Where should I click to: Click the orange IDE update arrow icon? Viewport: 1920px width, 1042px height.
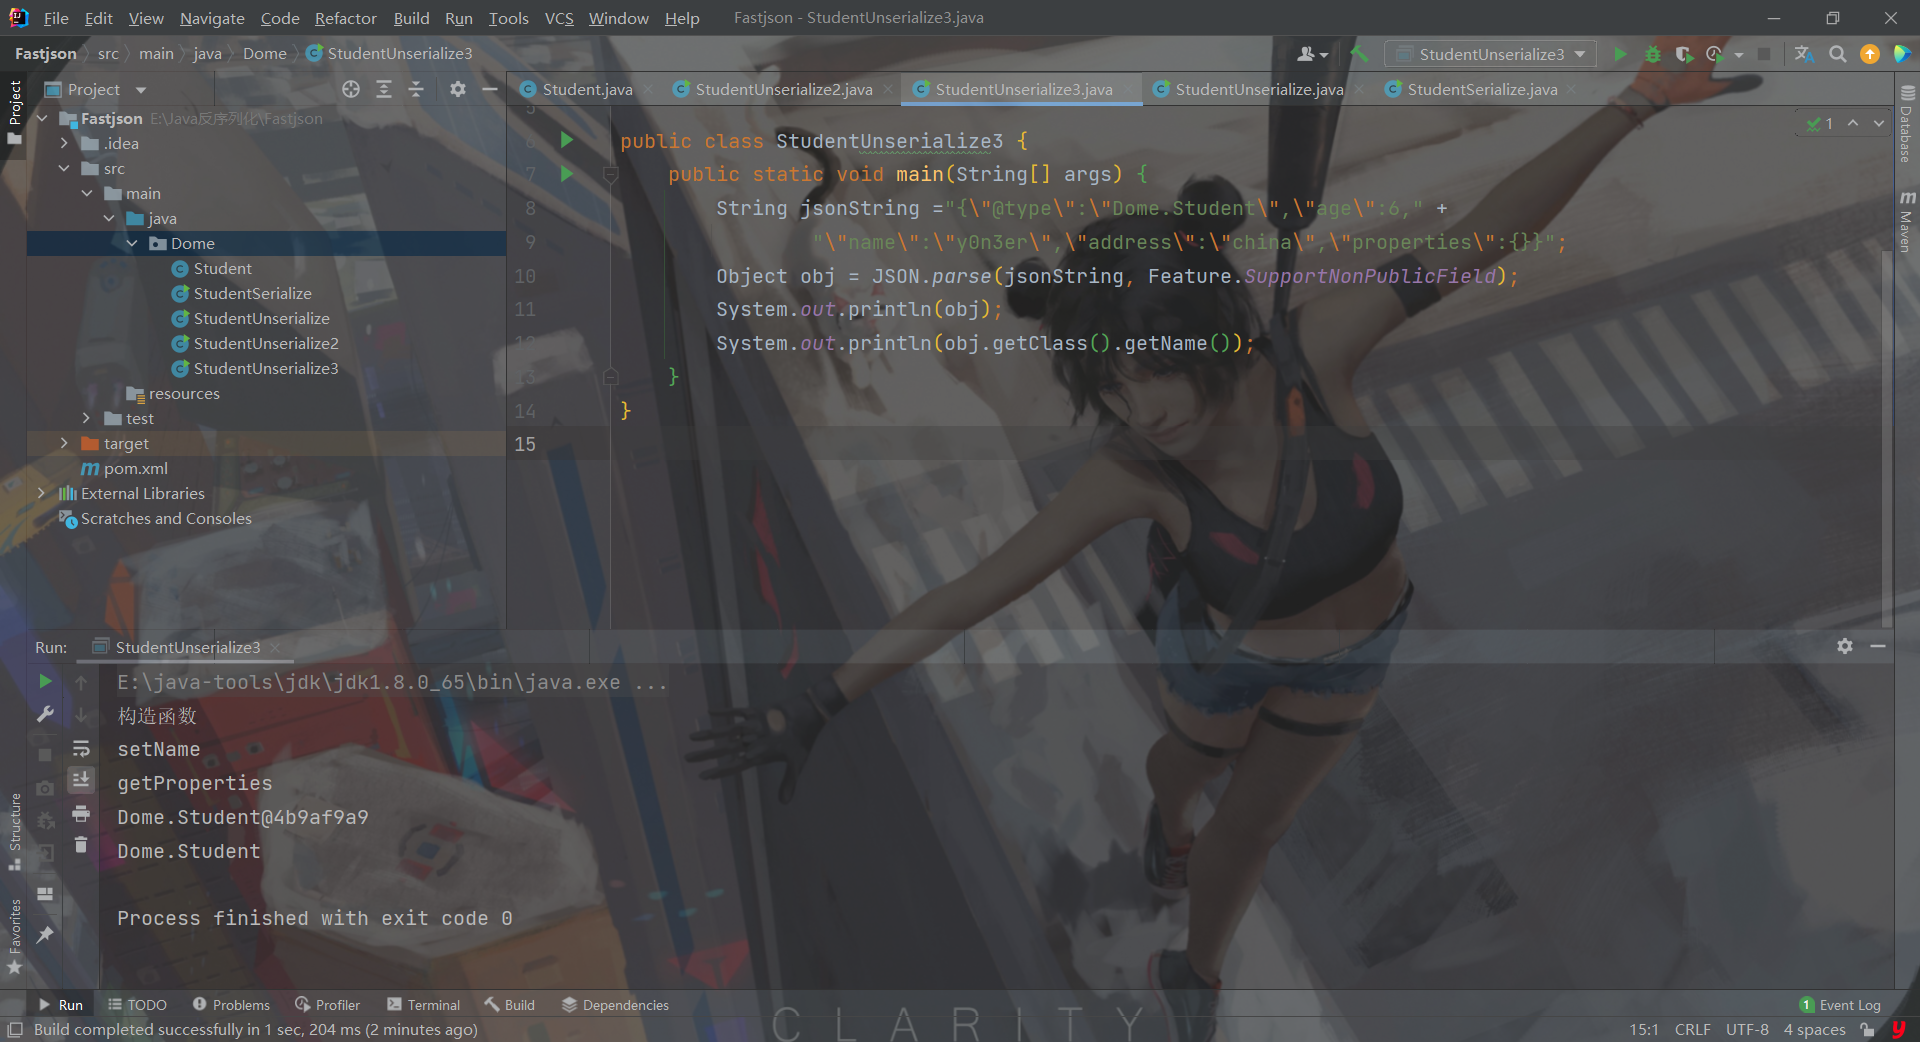(x=1869, y=54)
